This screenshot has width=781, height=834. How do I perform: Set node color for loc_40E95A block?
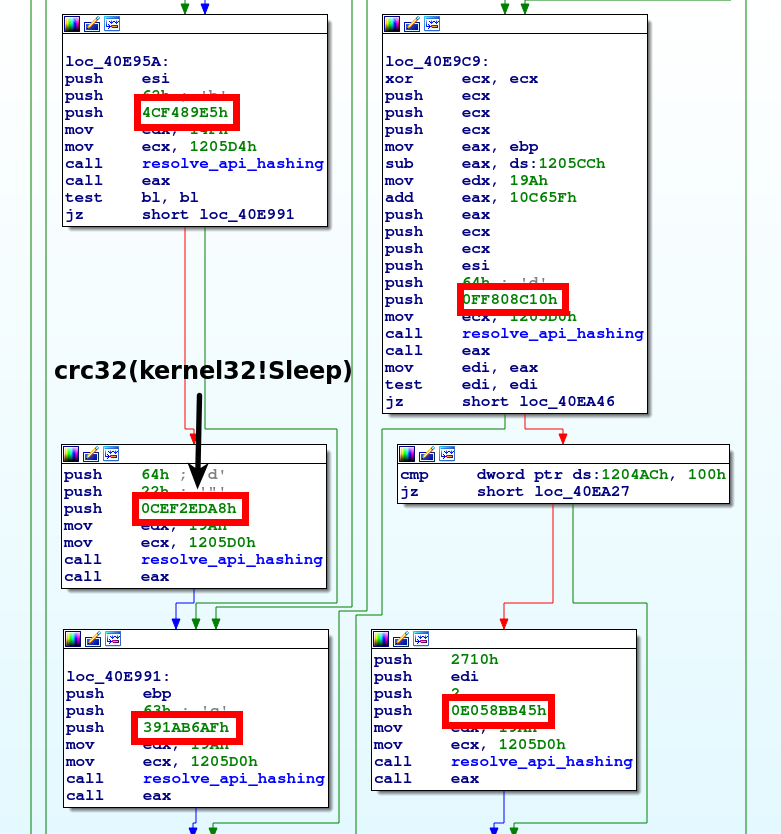[x=72, y=24]
